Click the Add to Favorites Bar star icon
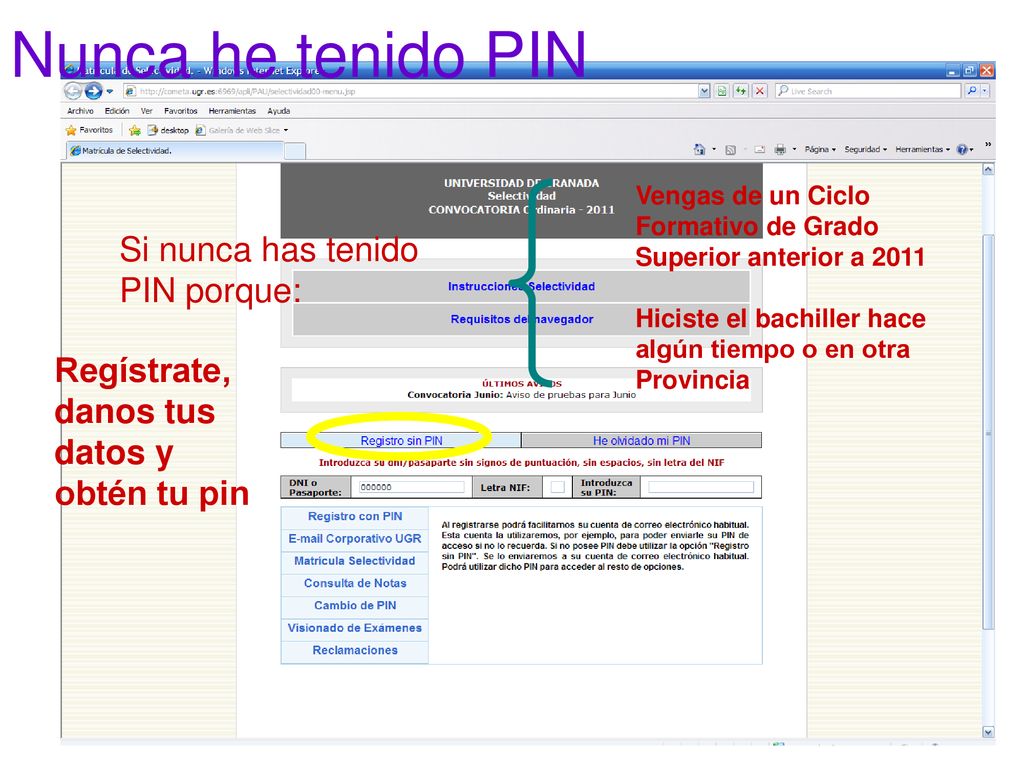 tap(135, 130)
